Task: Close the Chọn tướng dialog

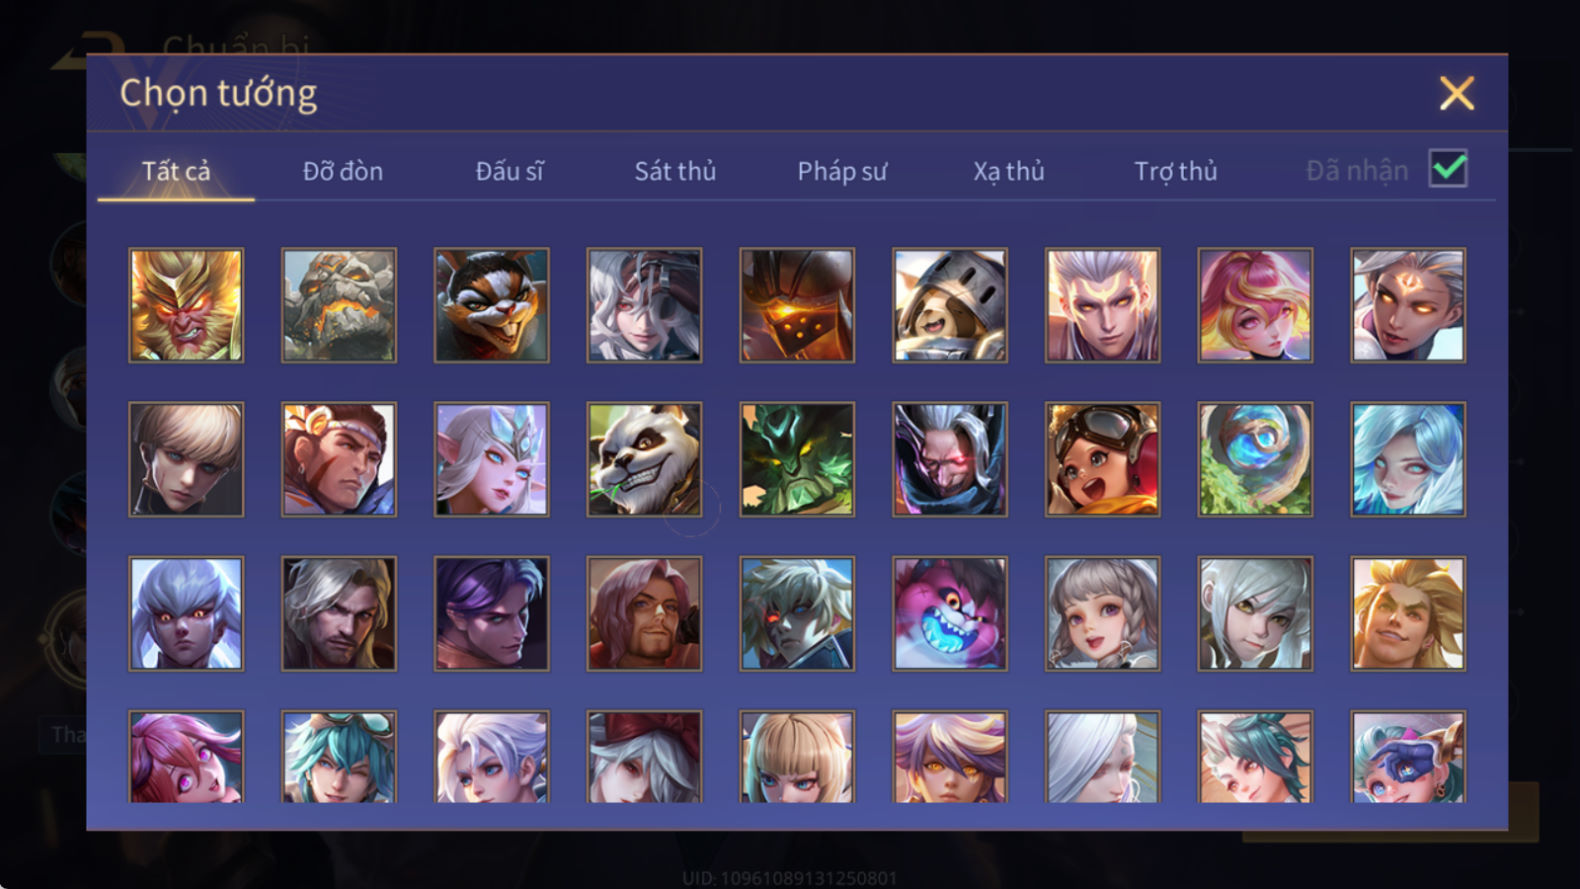Action: click(1457, 93)
